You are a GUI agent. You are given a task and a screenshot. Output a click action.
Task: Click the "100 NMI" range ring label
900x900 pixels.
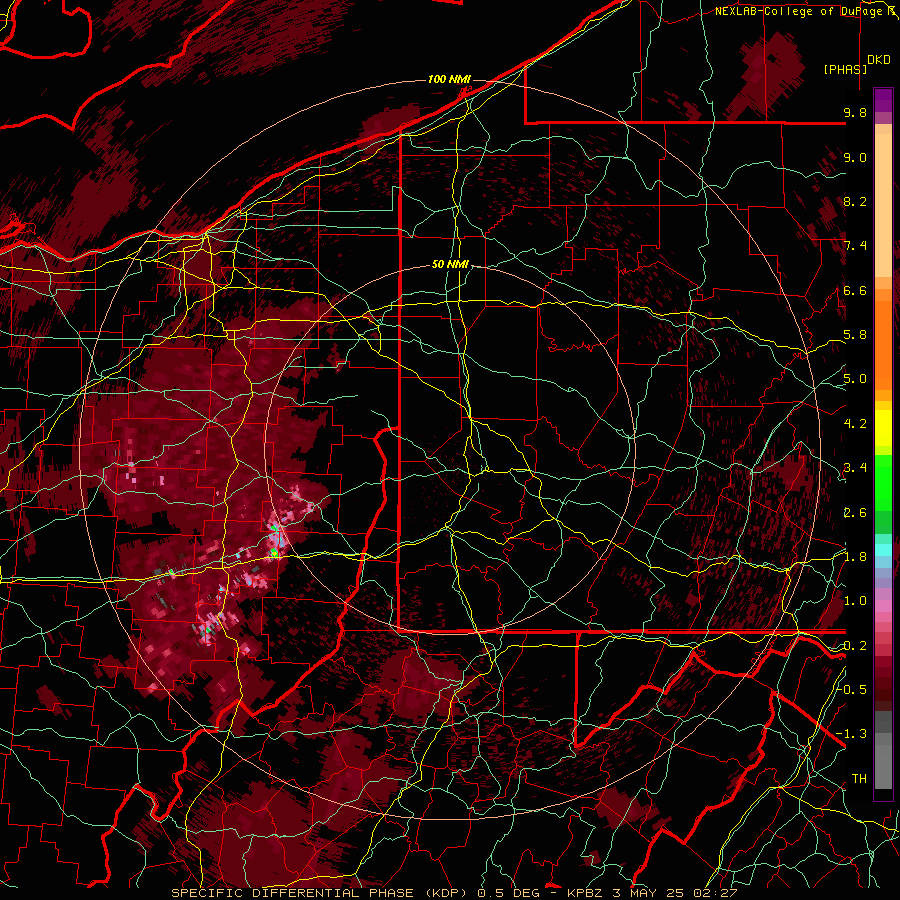(449, 79)
